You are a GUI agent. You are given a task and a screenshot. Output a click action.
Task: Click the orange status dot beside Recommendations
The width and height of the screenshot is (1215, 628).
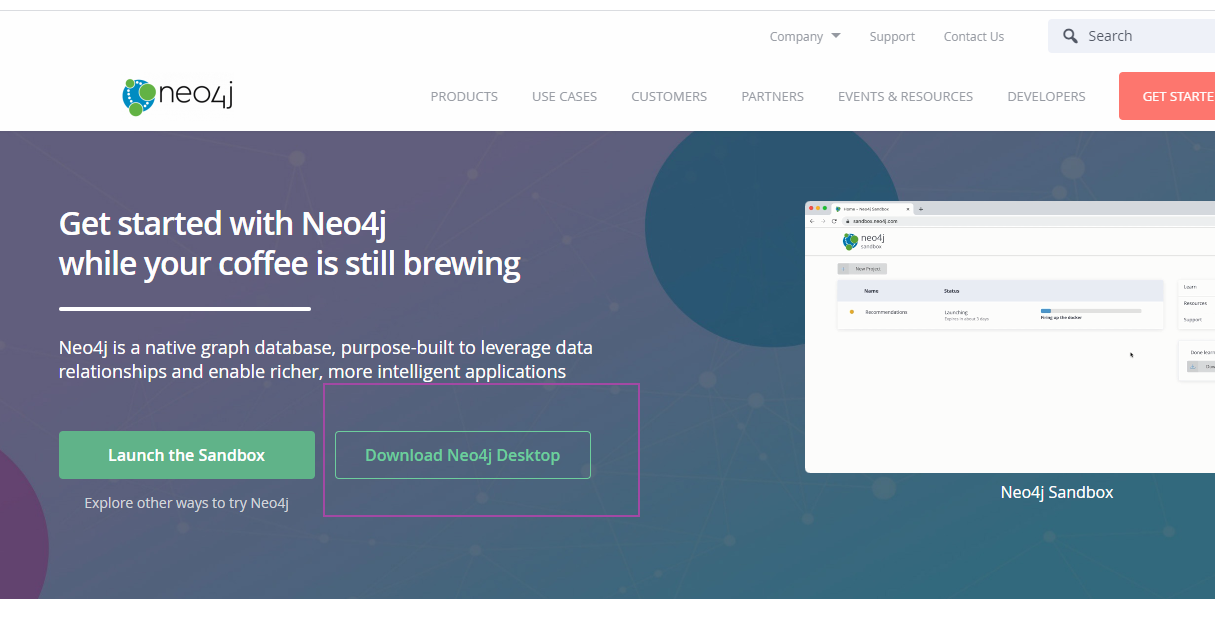click(852, 312)
